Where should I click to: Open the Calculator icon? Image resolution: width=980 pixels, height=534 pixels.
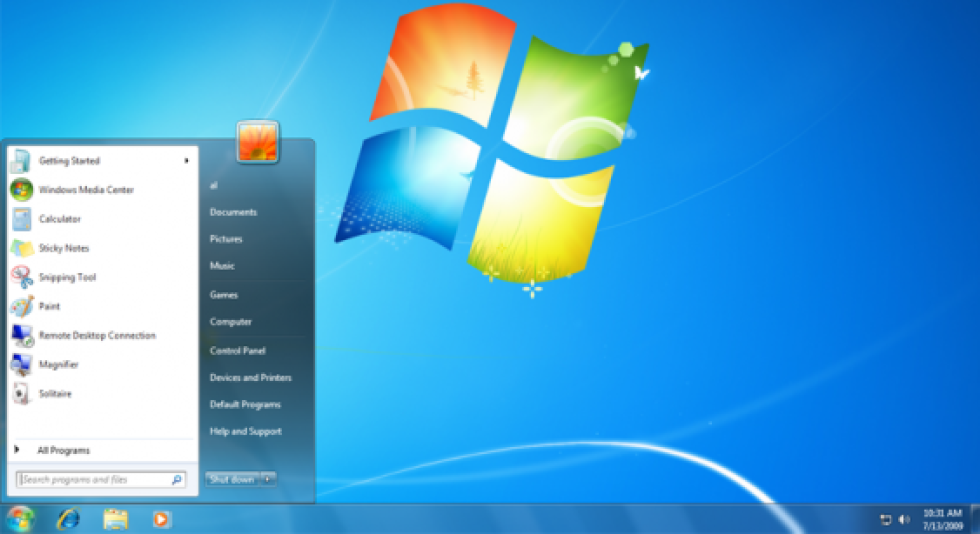point(21,219)
